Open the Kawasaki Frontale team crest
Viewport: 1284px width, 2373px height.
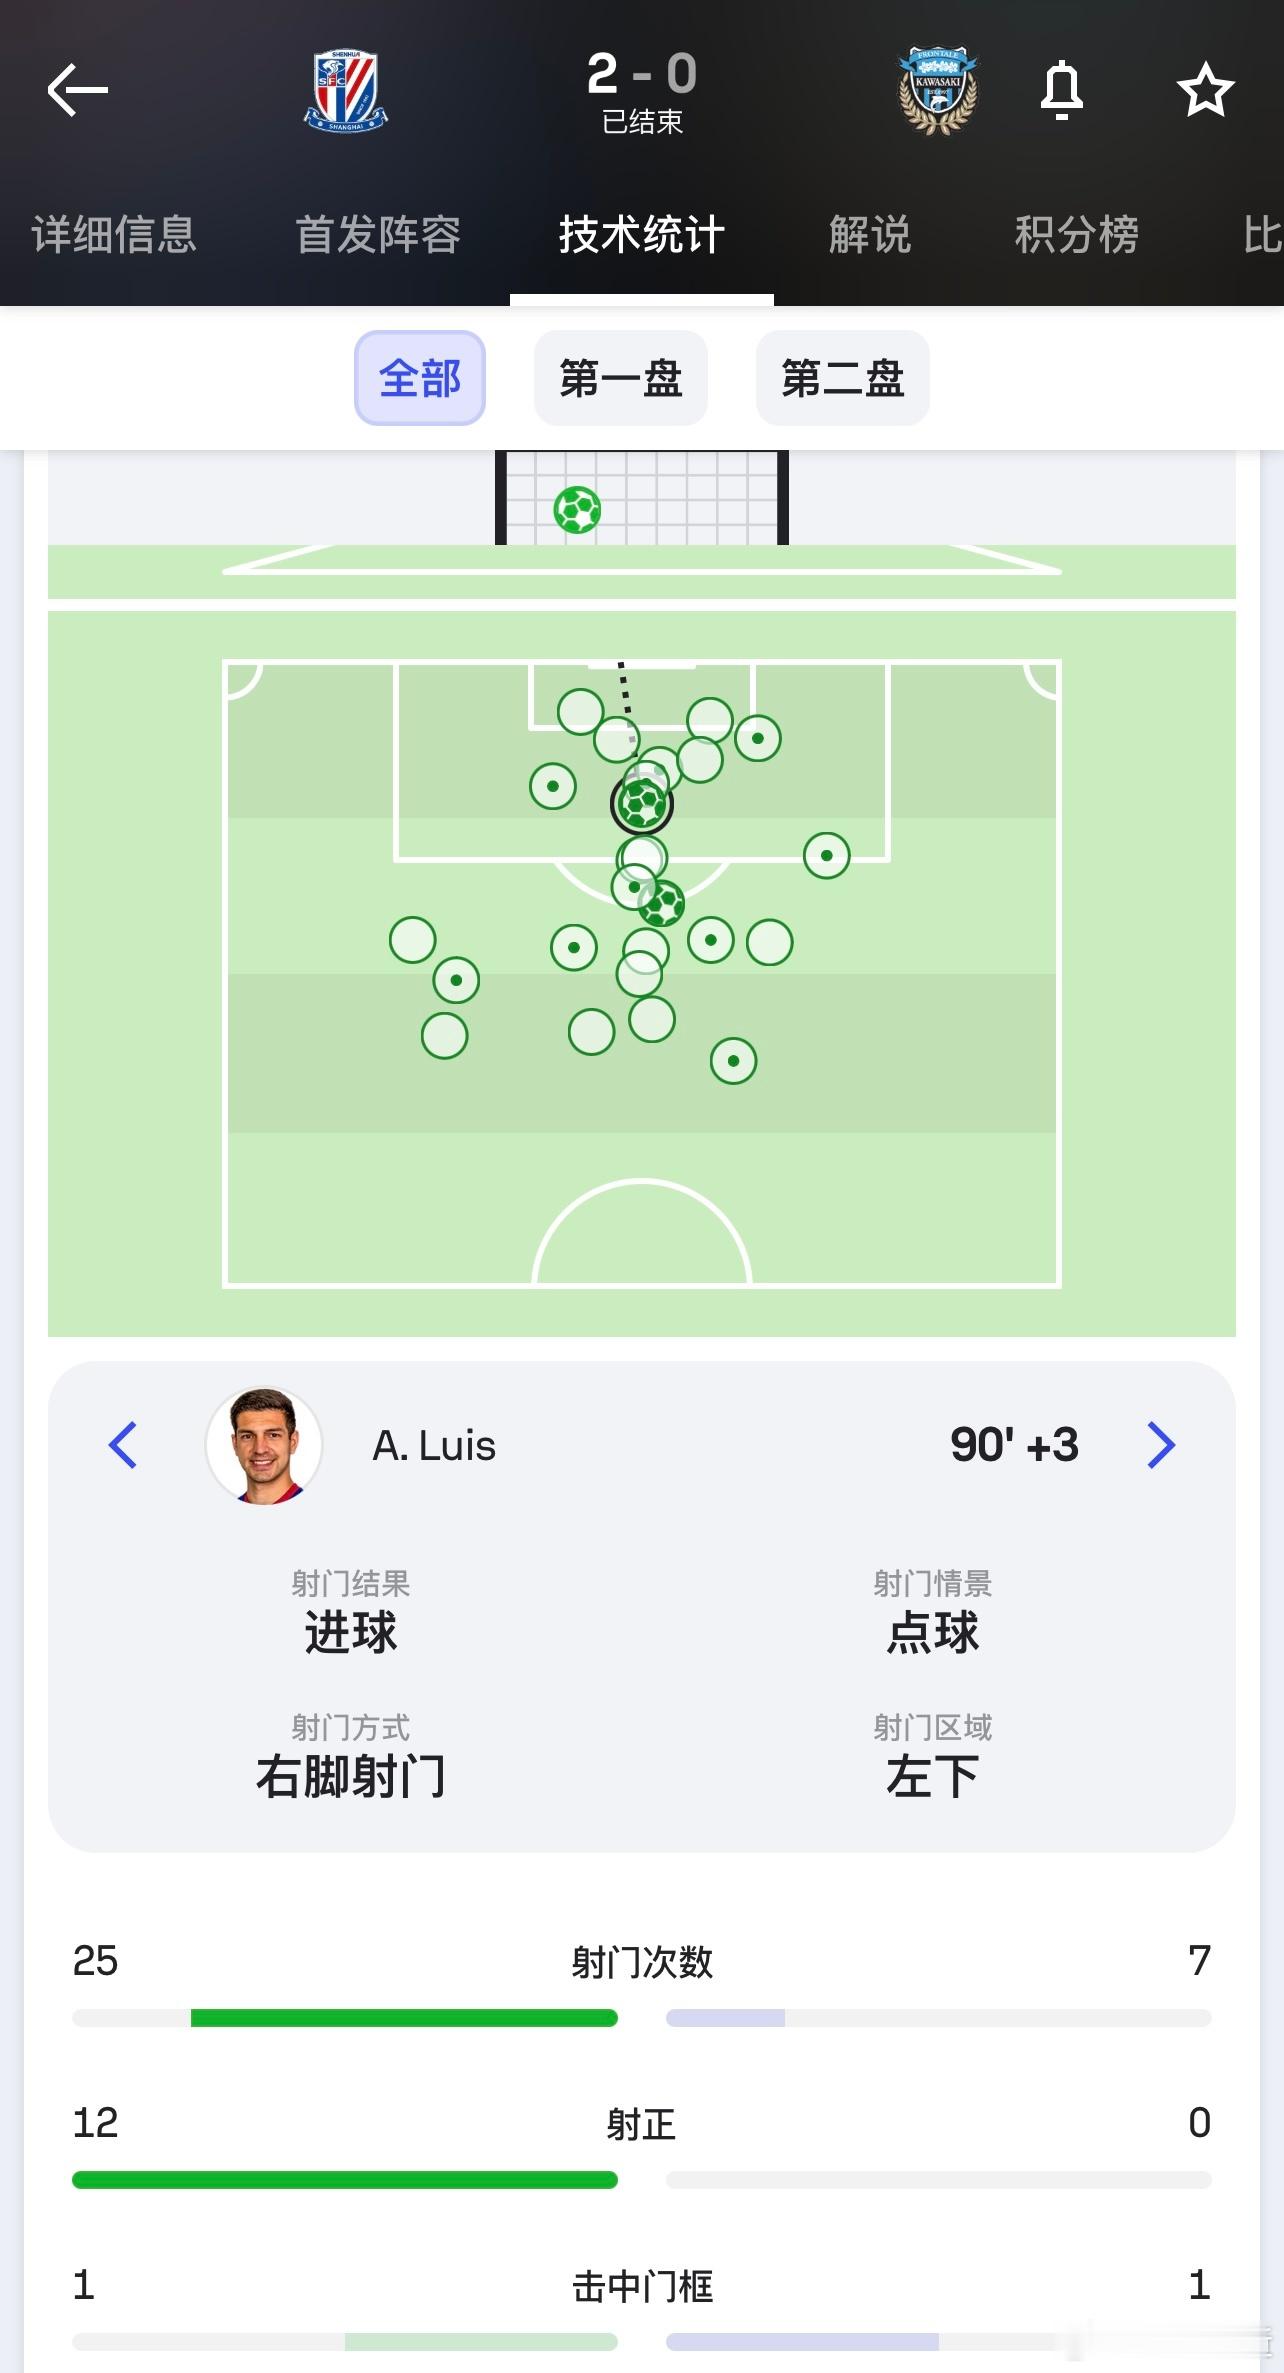[x=937, y=91]
